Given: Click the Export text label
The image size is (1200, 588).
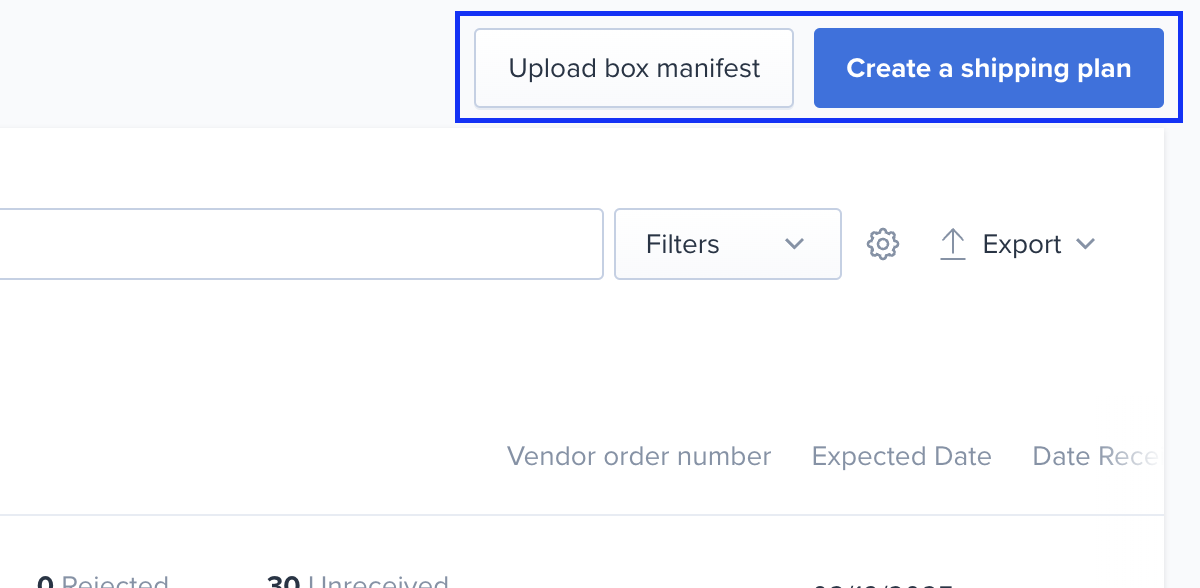Looking at the screenshot, I should coord(1022,244).
